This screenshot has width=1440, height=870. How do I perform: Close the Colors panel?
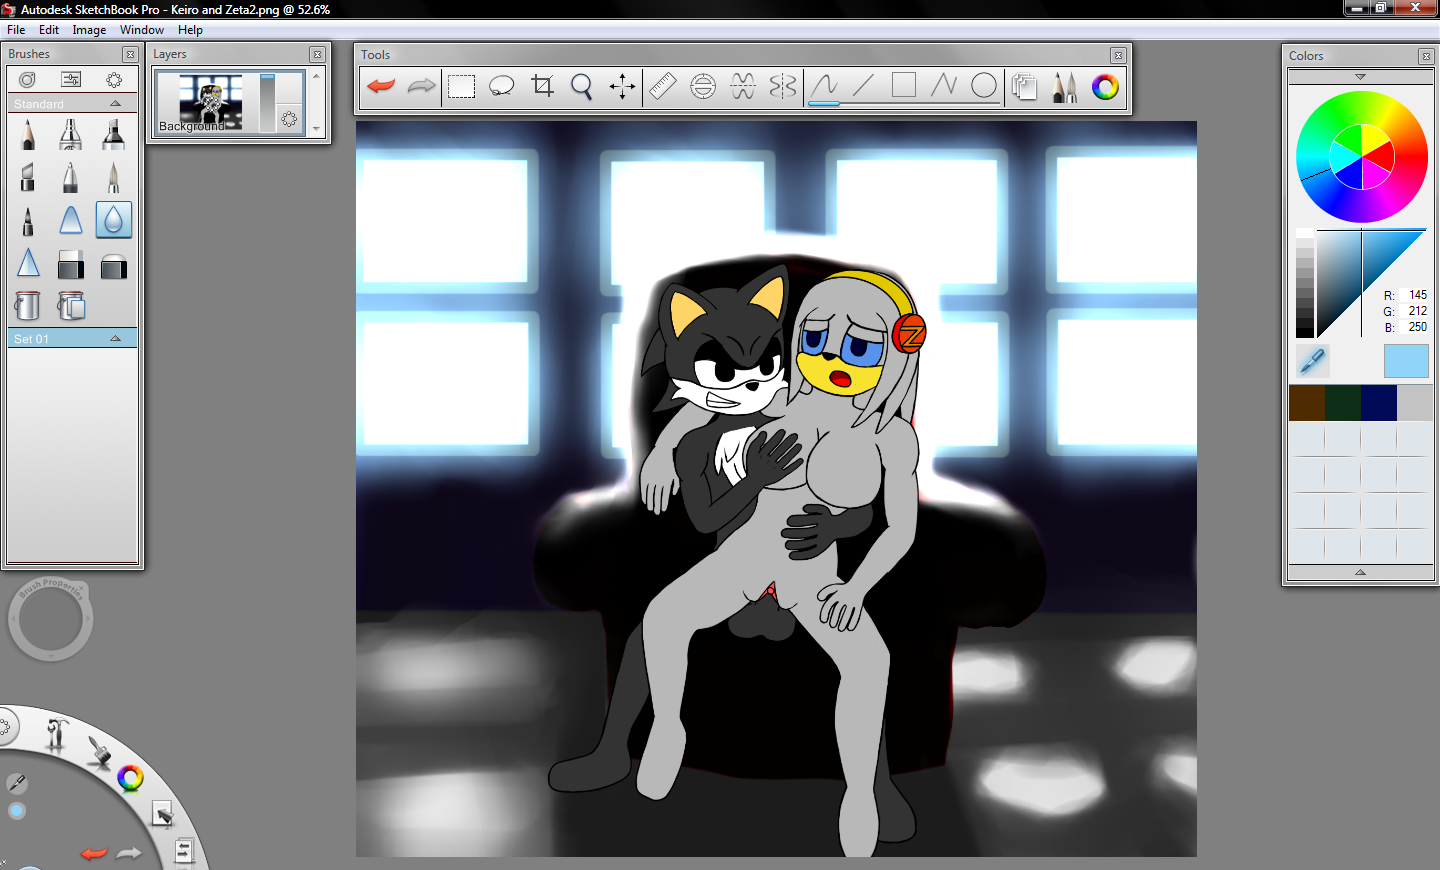[1426, 56]
